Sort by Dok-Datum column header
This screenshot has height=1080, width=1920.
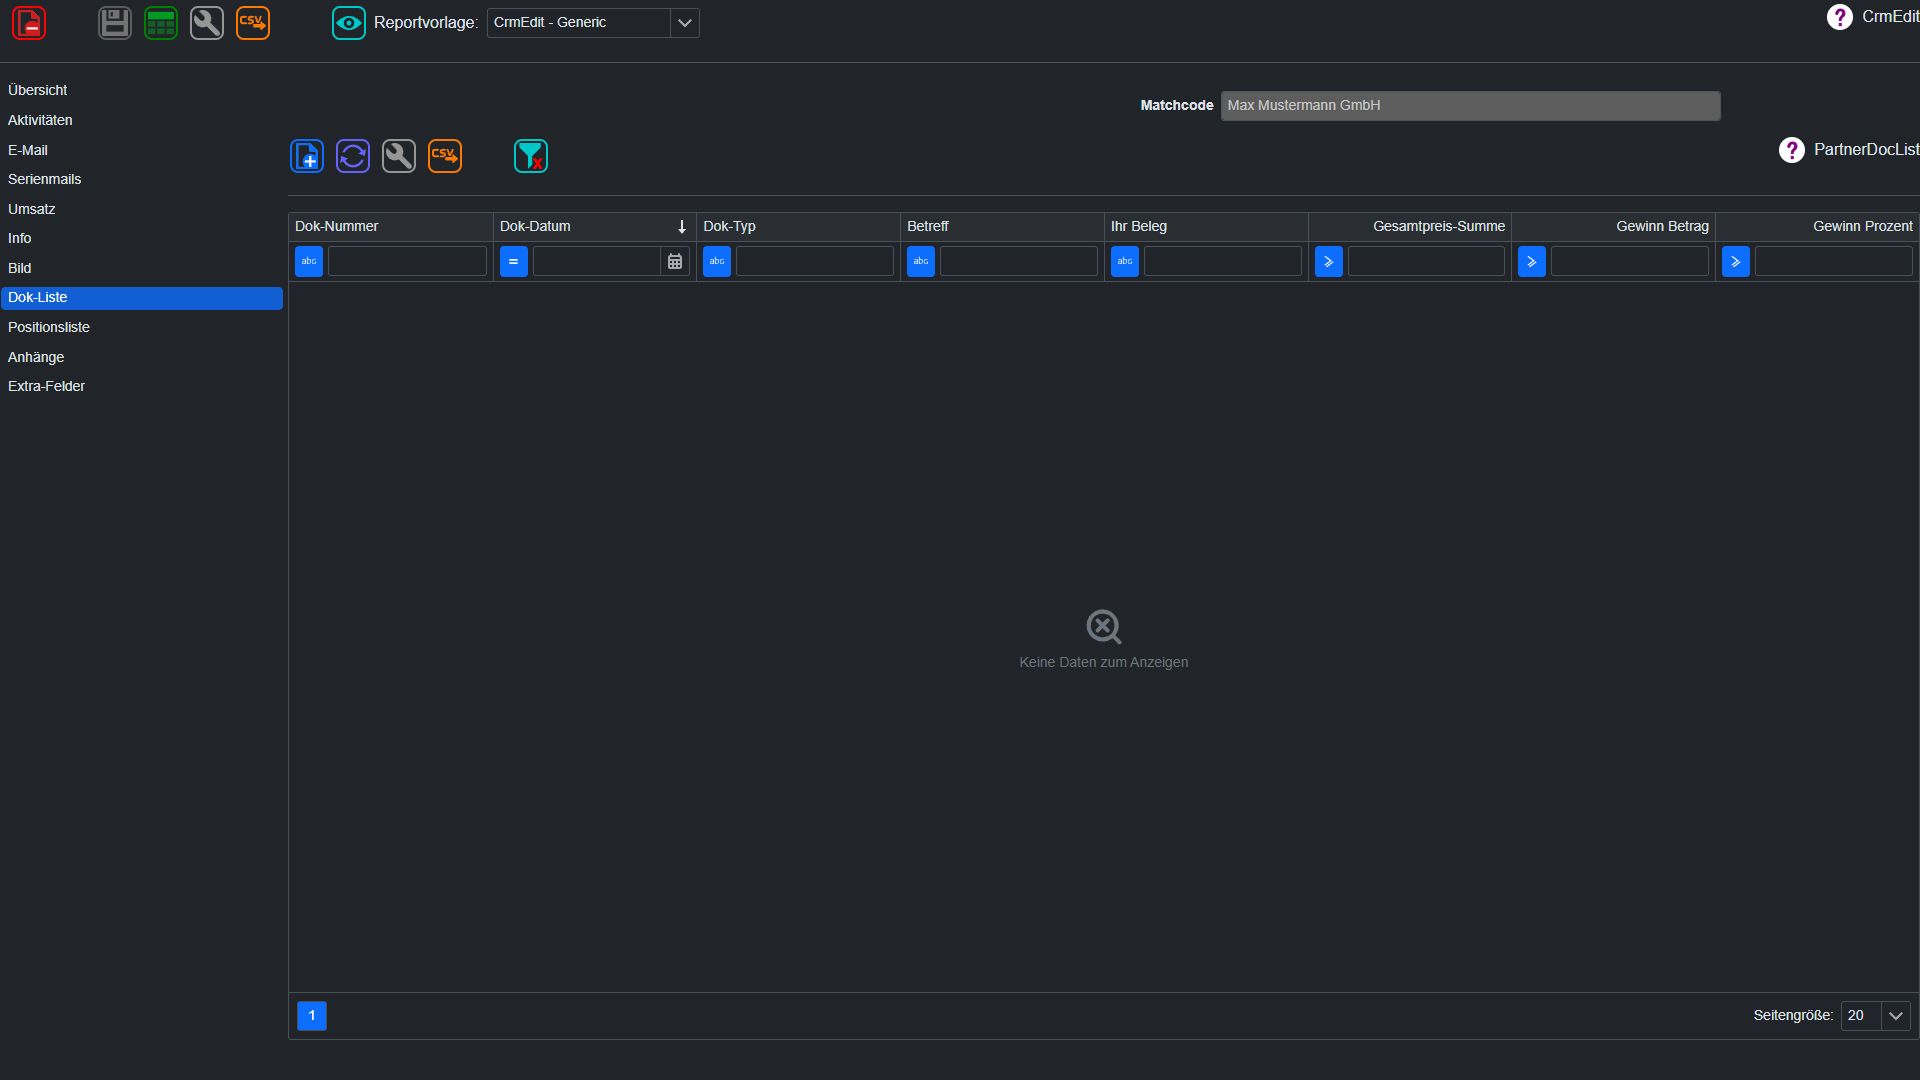coord(594,226)
